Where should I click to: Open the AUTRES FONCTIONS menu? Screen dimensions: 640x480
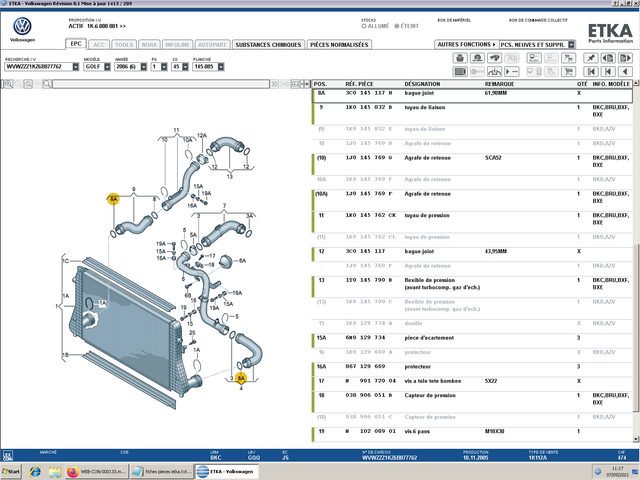coord(466,44)
